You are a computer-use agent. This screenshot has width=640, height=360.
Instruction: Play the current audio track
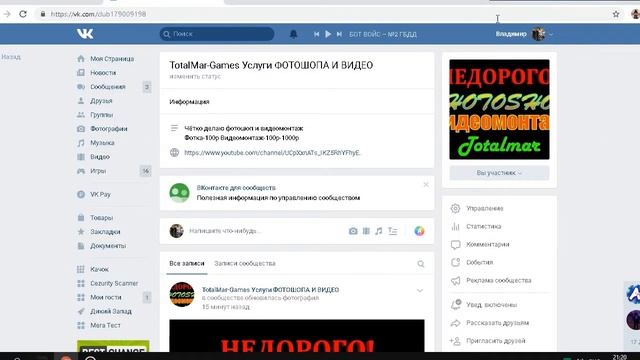click(x=328, y=34)
